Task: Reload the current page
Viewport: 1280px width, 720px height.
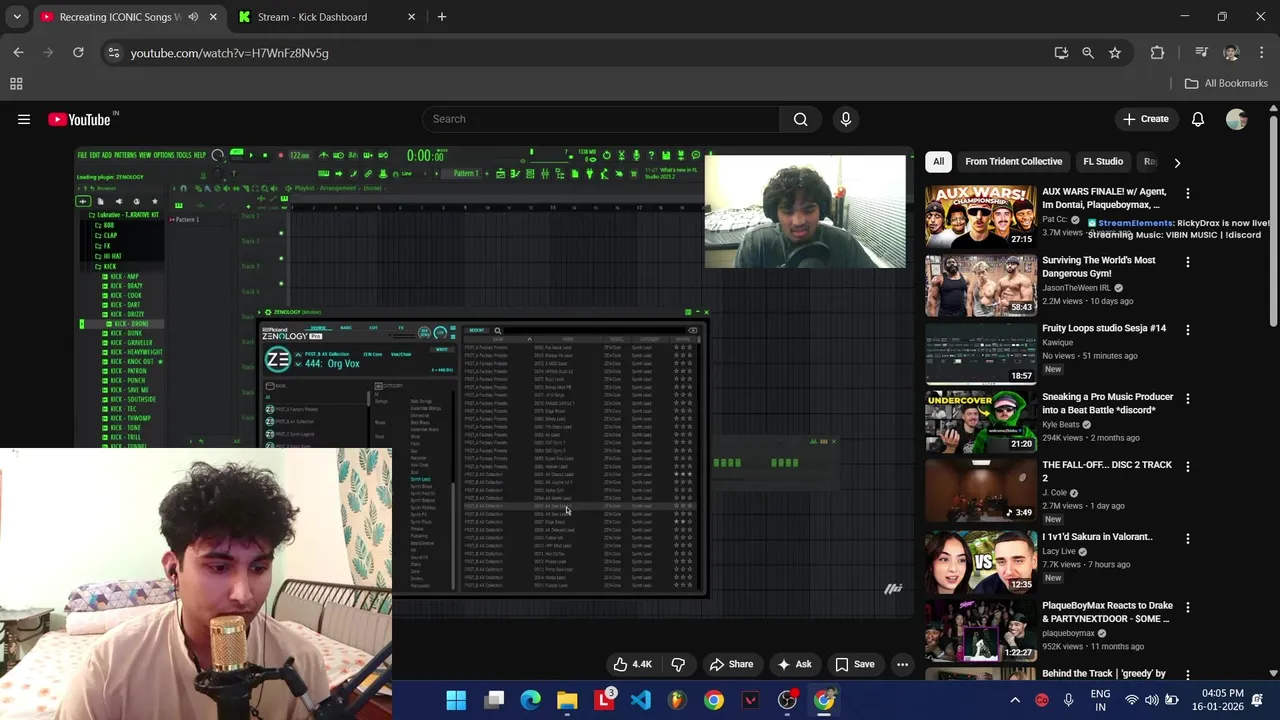Action: point(78,53)
